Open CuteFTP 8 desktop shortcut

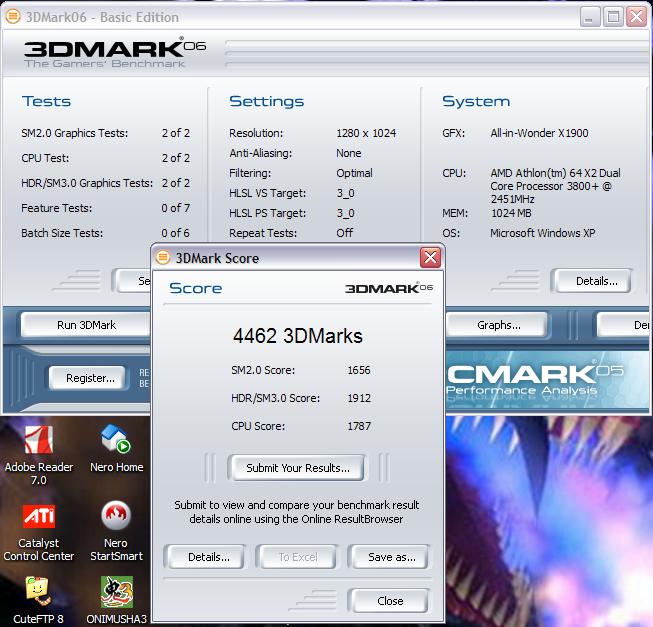coord(38,592)
